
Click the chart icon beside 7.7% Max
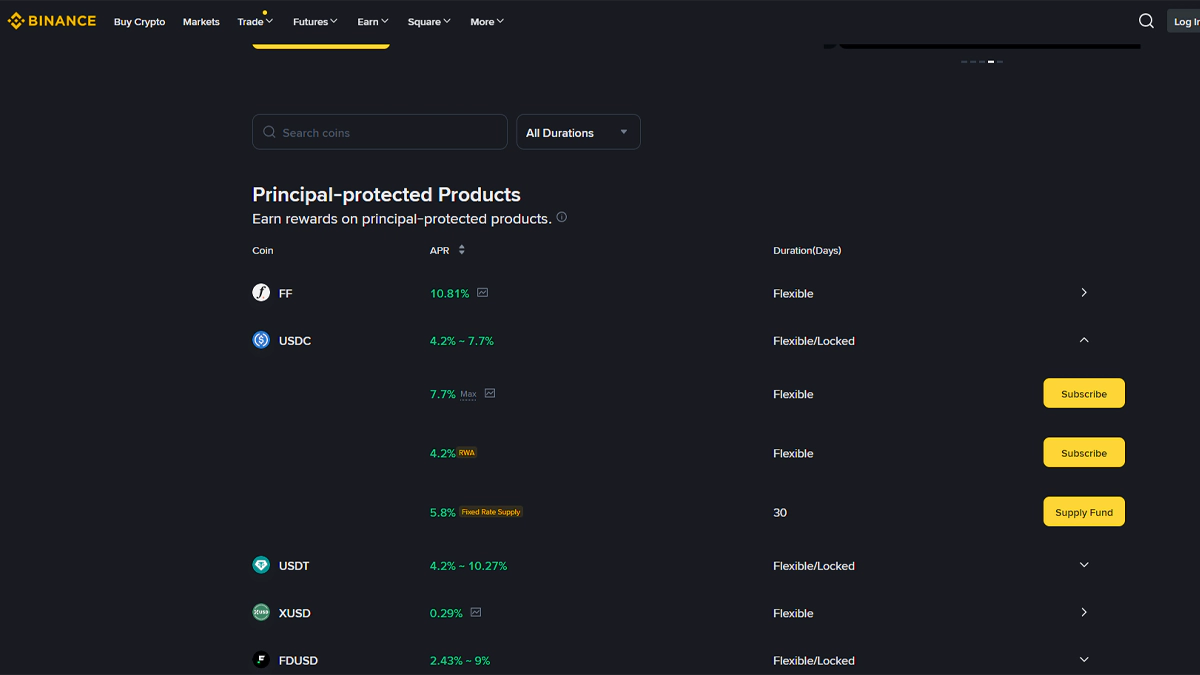[x=490, y=394]
